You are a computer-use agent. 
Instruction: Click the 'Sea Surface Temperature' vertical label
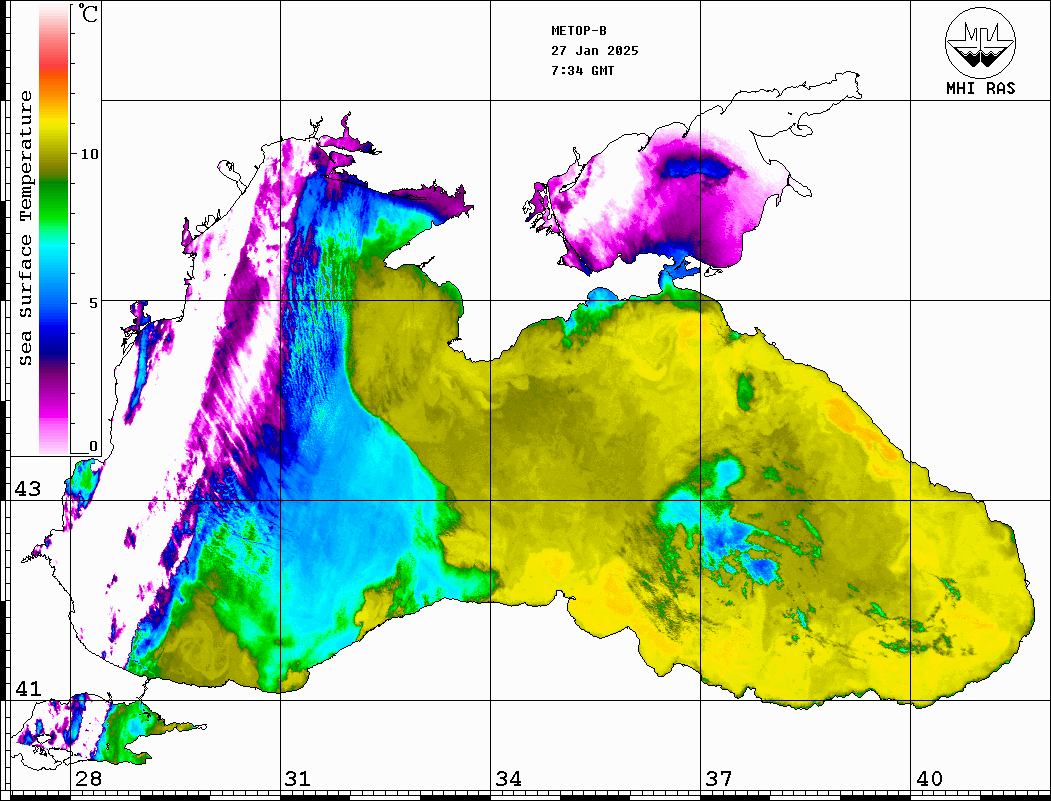(x=25, y=229)
